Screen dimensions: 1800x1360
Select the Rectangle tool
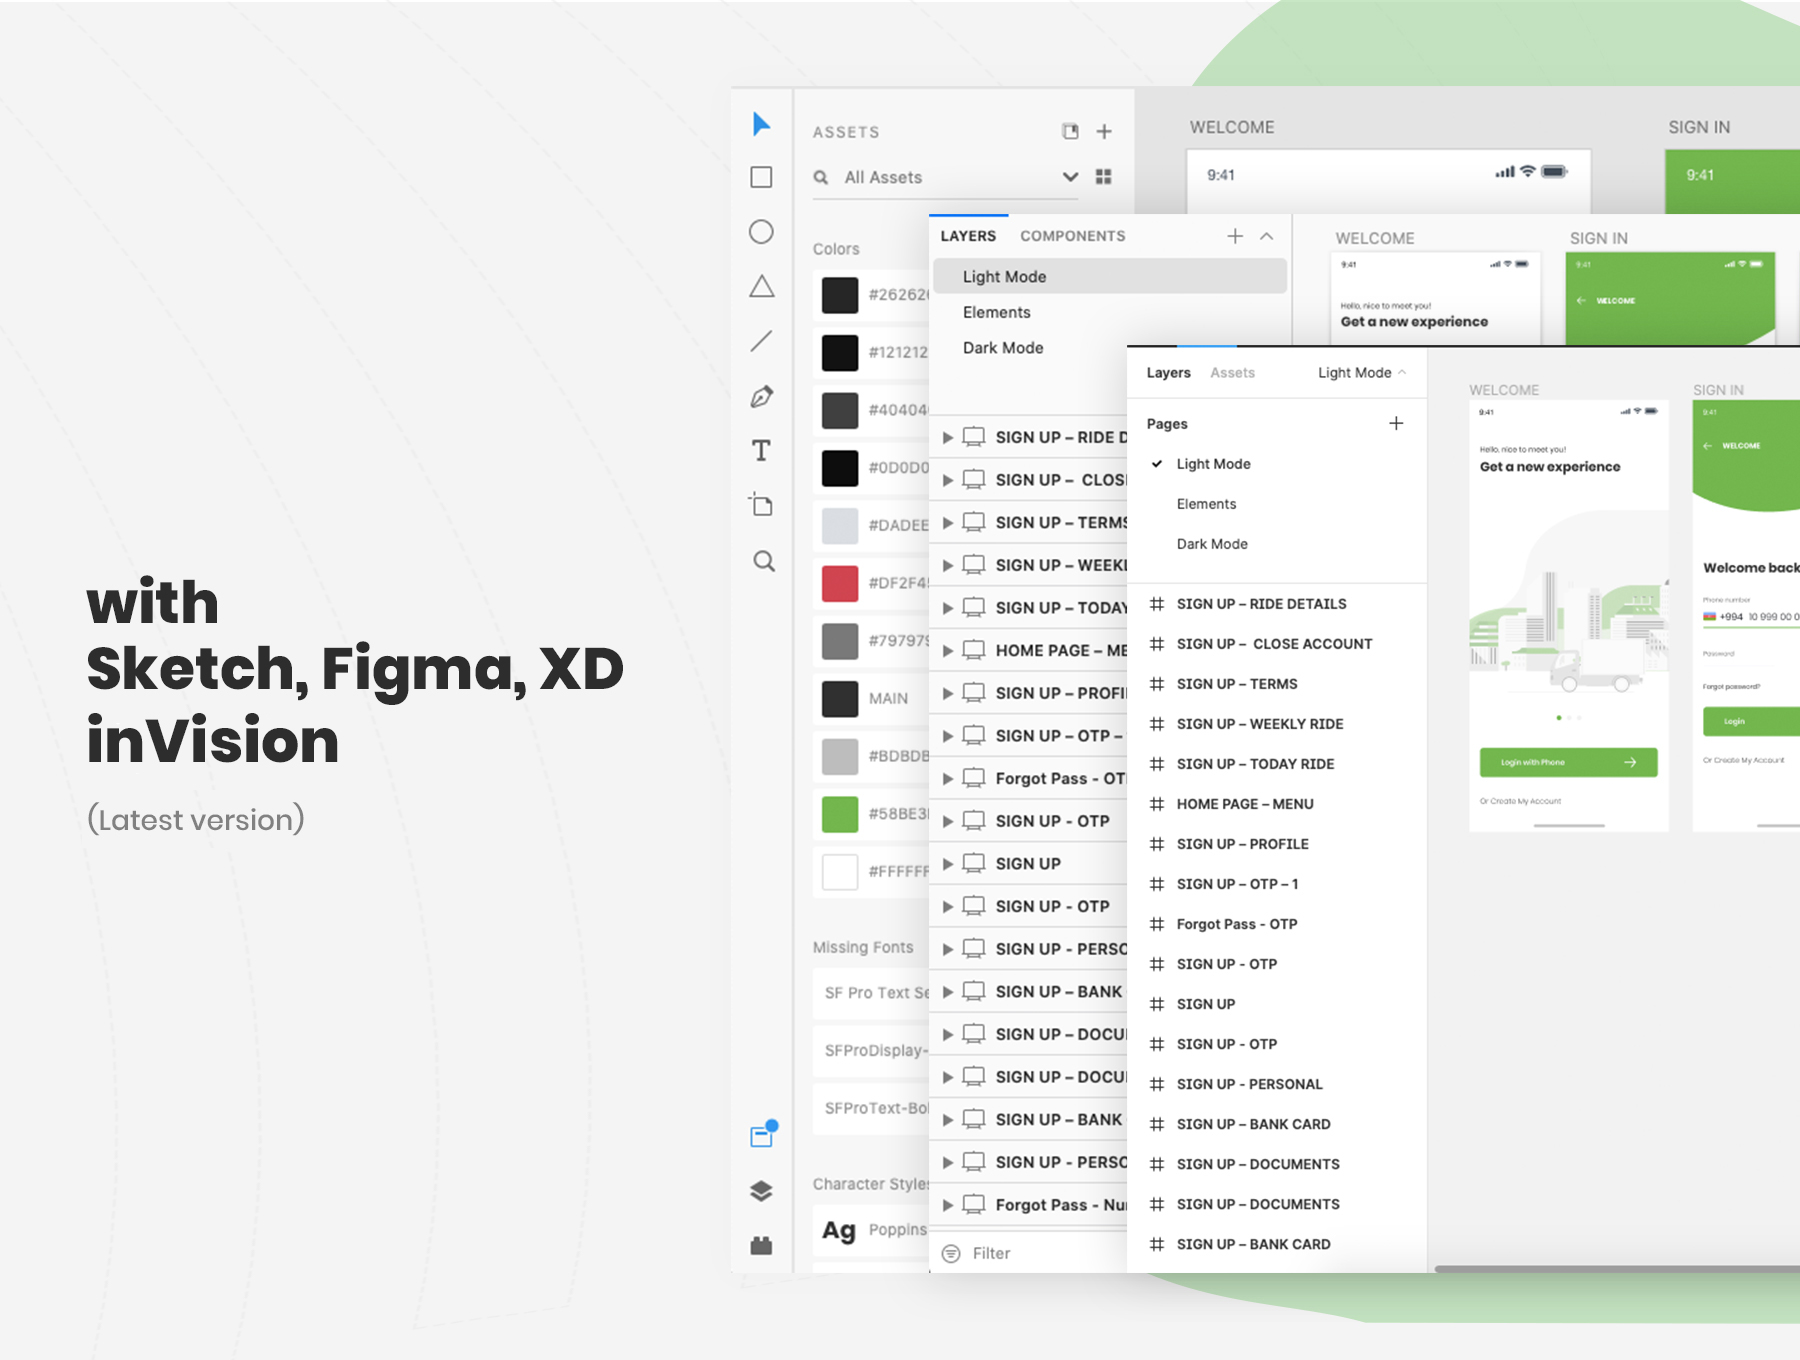pos(761,177)
